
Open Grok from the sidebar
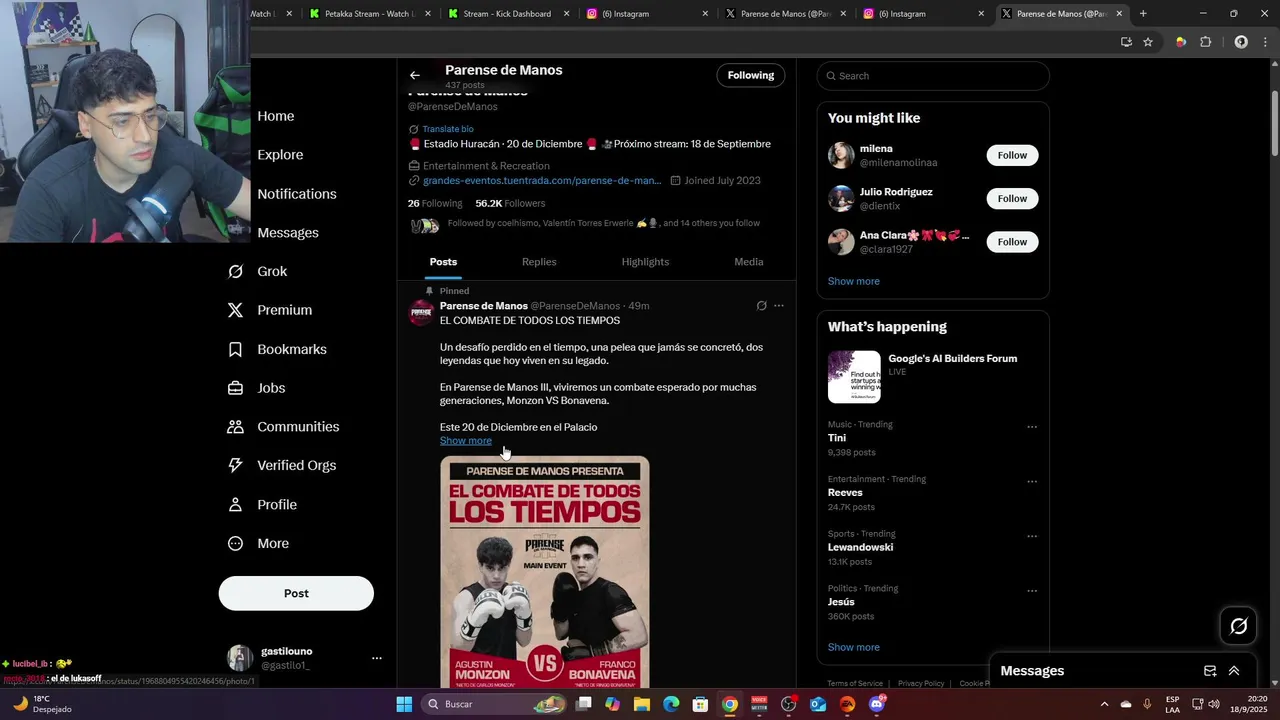point(258,272)
